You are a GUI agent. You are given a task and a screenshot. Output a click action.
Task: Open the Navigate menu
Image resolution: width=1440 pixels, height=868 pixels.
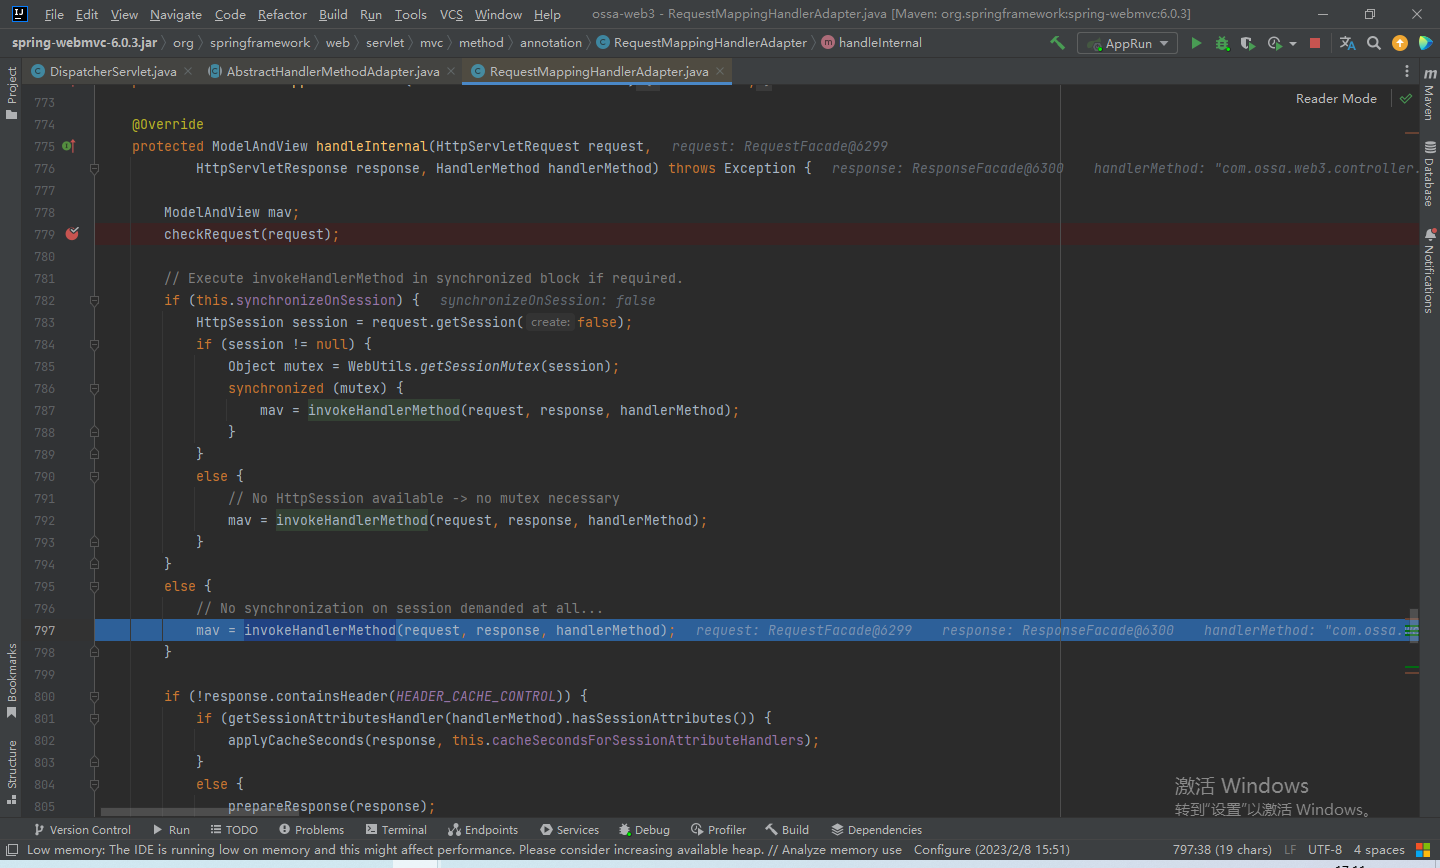pyautogui.click(x=176, y=14)
